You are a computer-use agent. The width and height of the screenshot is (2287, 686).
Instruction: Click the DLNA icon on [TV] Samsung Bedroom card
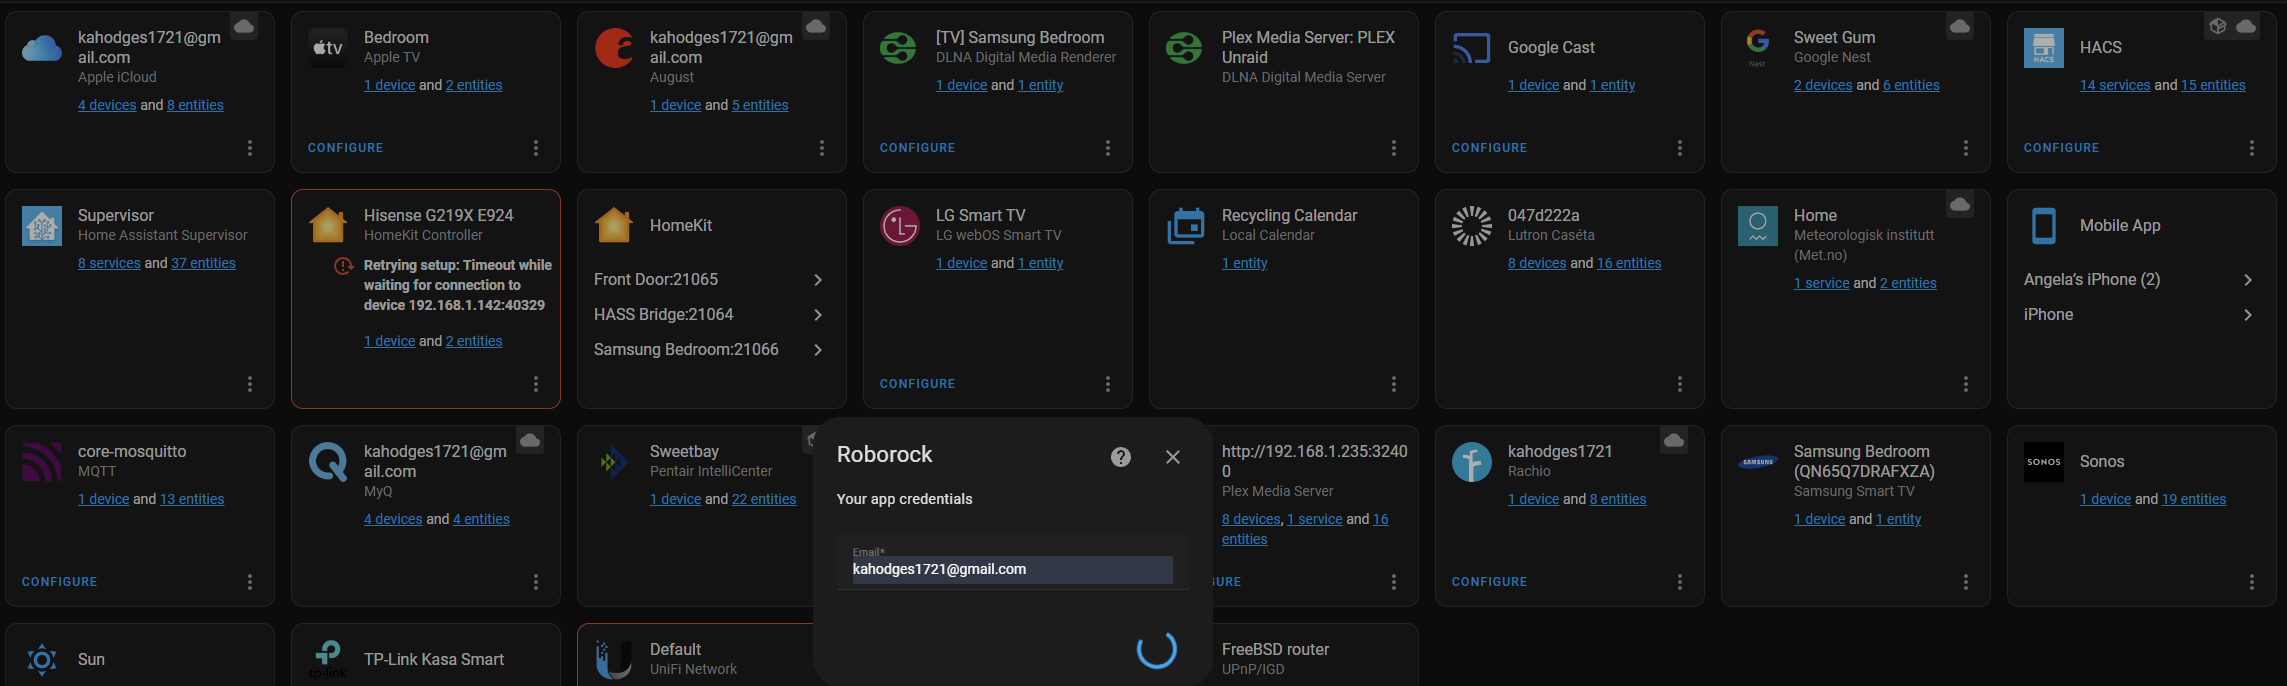898,47
